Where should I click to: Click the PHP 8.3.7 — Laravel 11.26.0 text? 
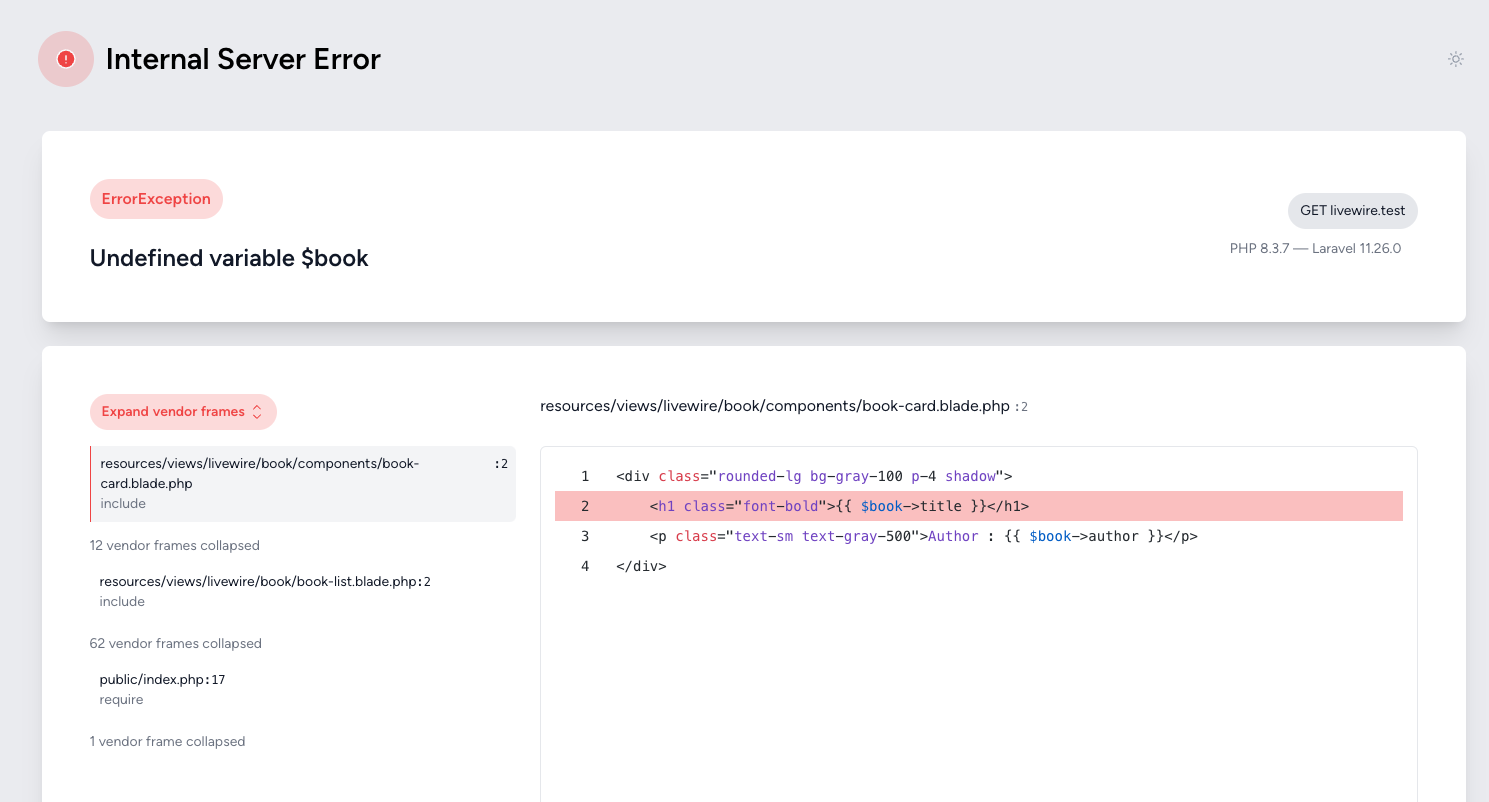[1315, 248]
